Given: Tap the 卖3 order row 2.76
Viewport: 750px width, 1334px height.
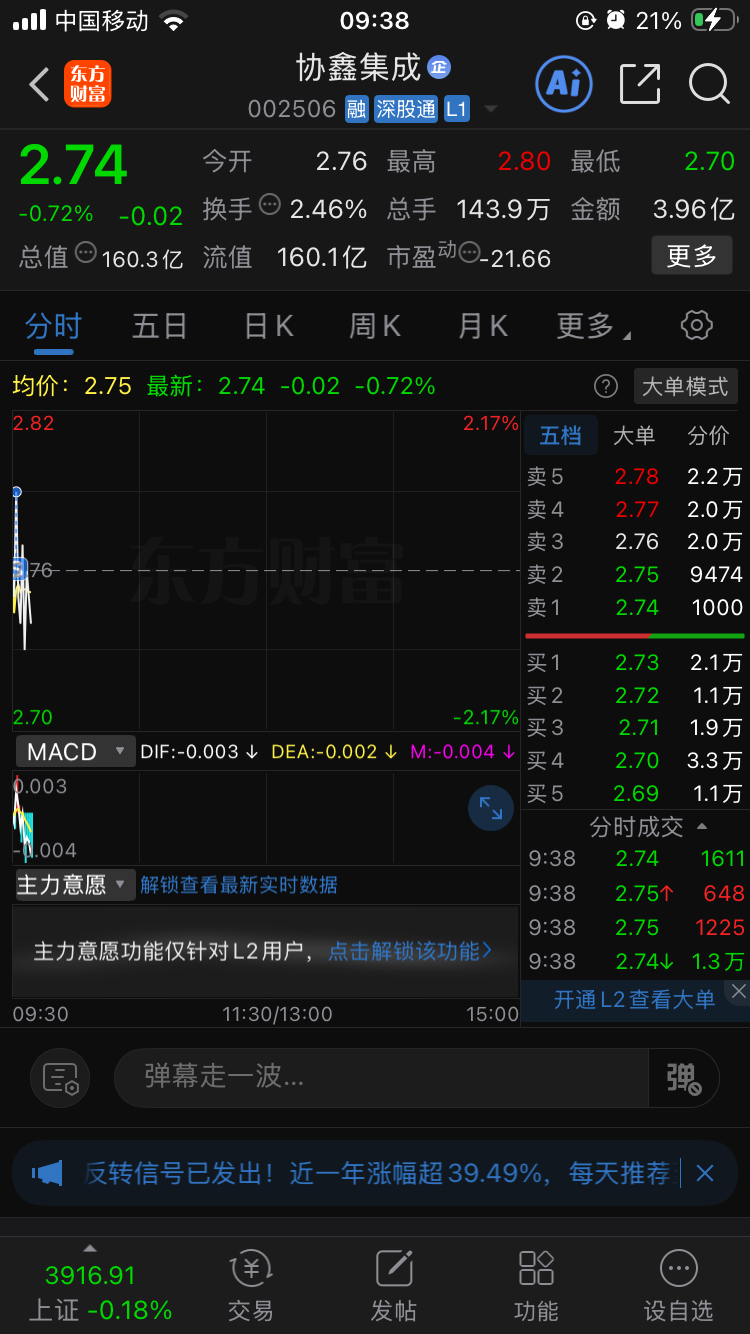Looking at the screenshot, I should point(635,542).
